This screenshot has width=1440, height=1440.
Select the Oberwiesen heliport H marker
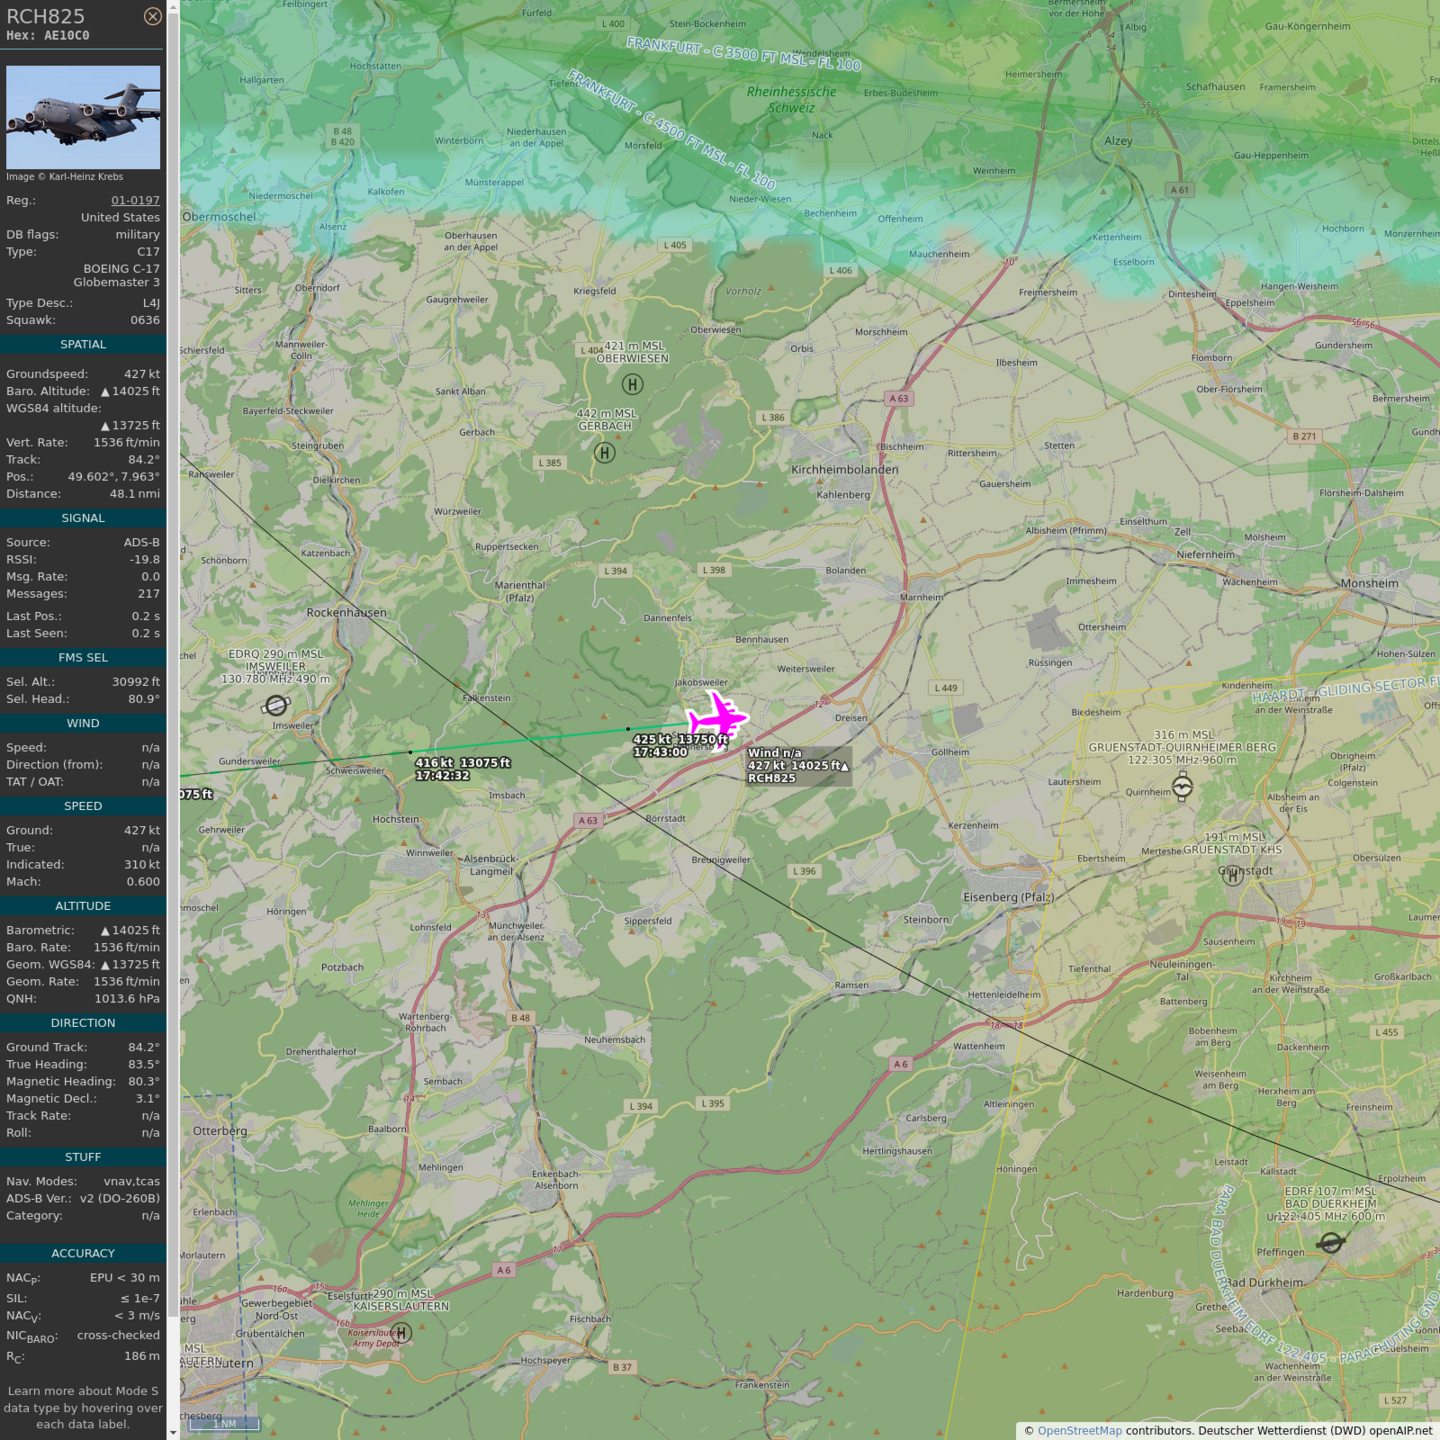coord(632,384)
